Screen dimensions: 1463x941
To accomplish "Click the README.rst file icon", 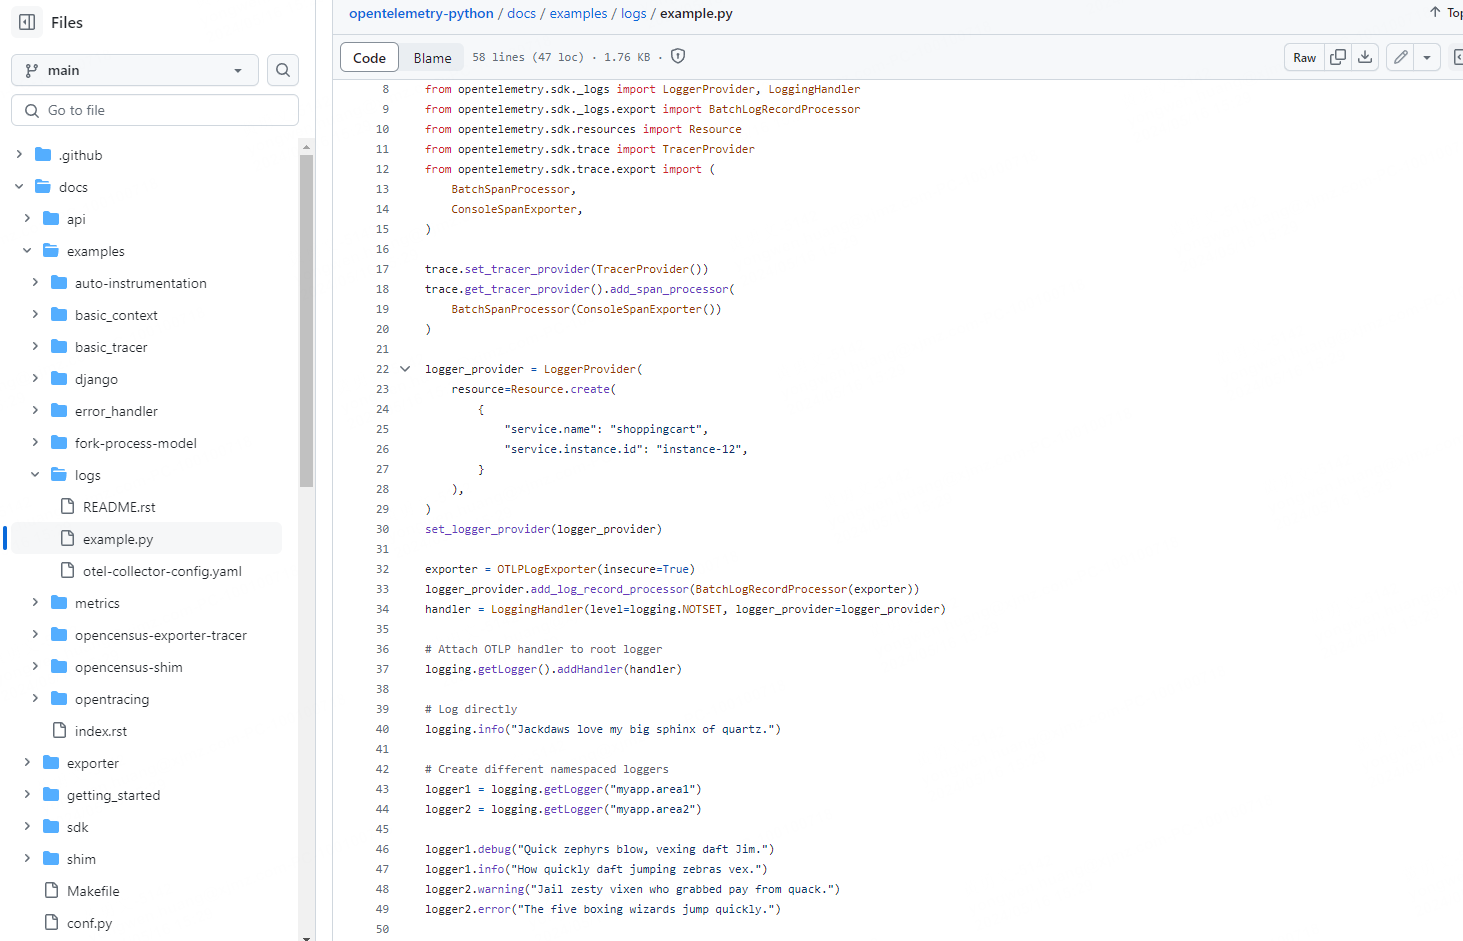I will pos(68,507).
